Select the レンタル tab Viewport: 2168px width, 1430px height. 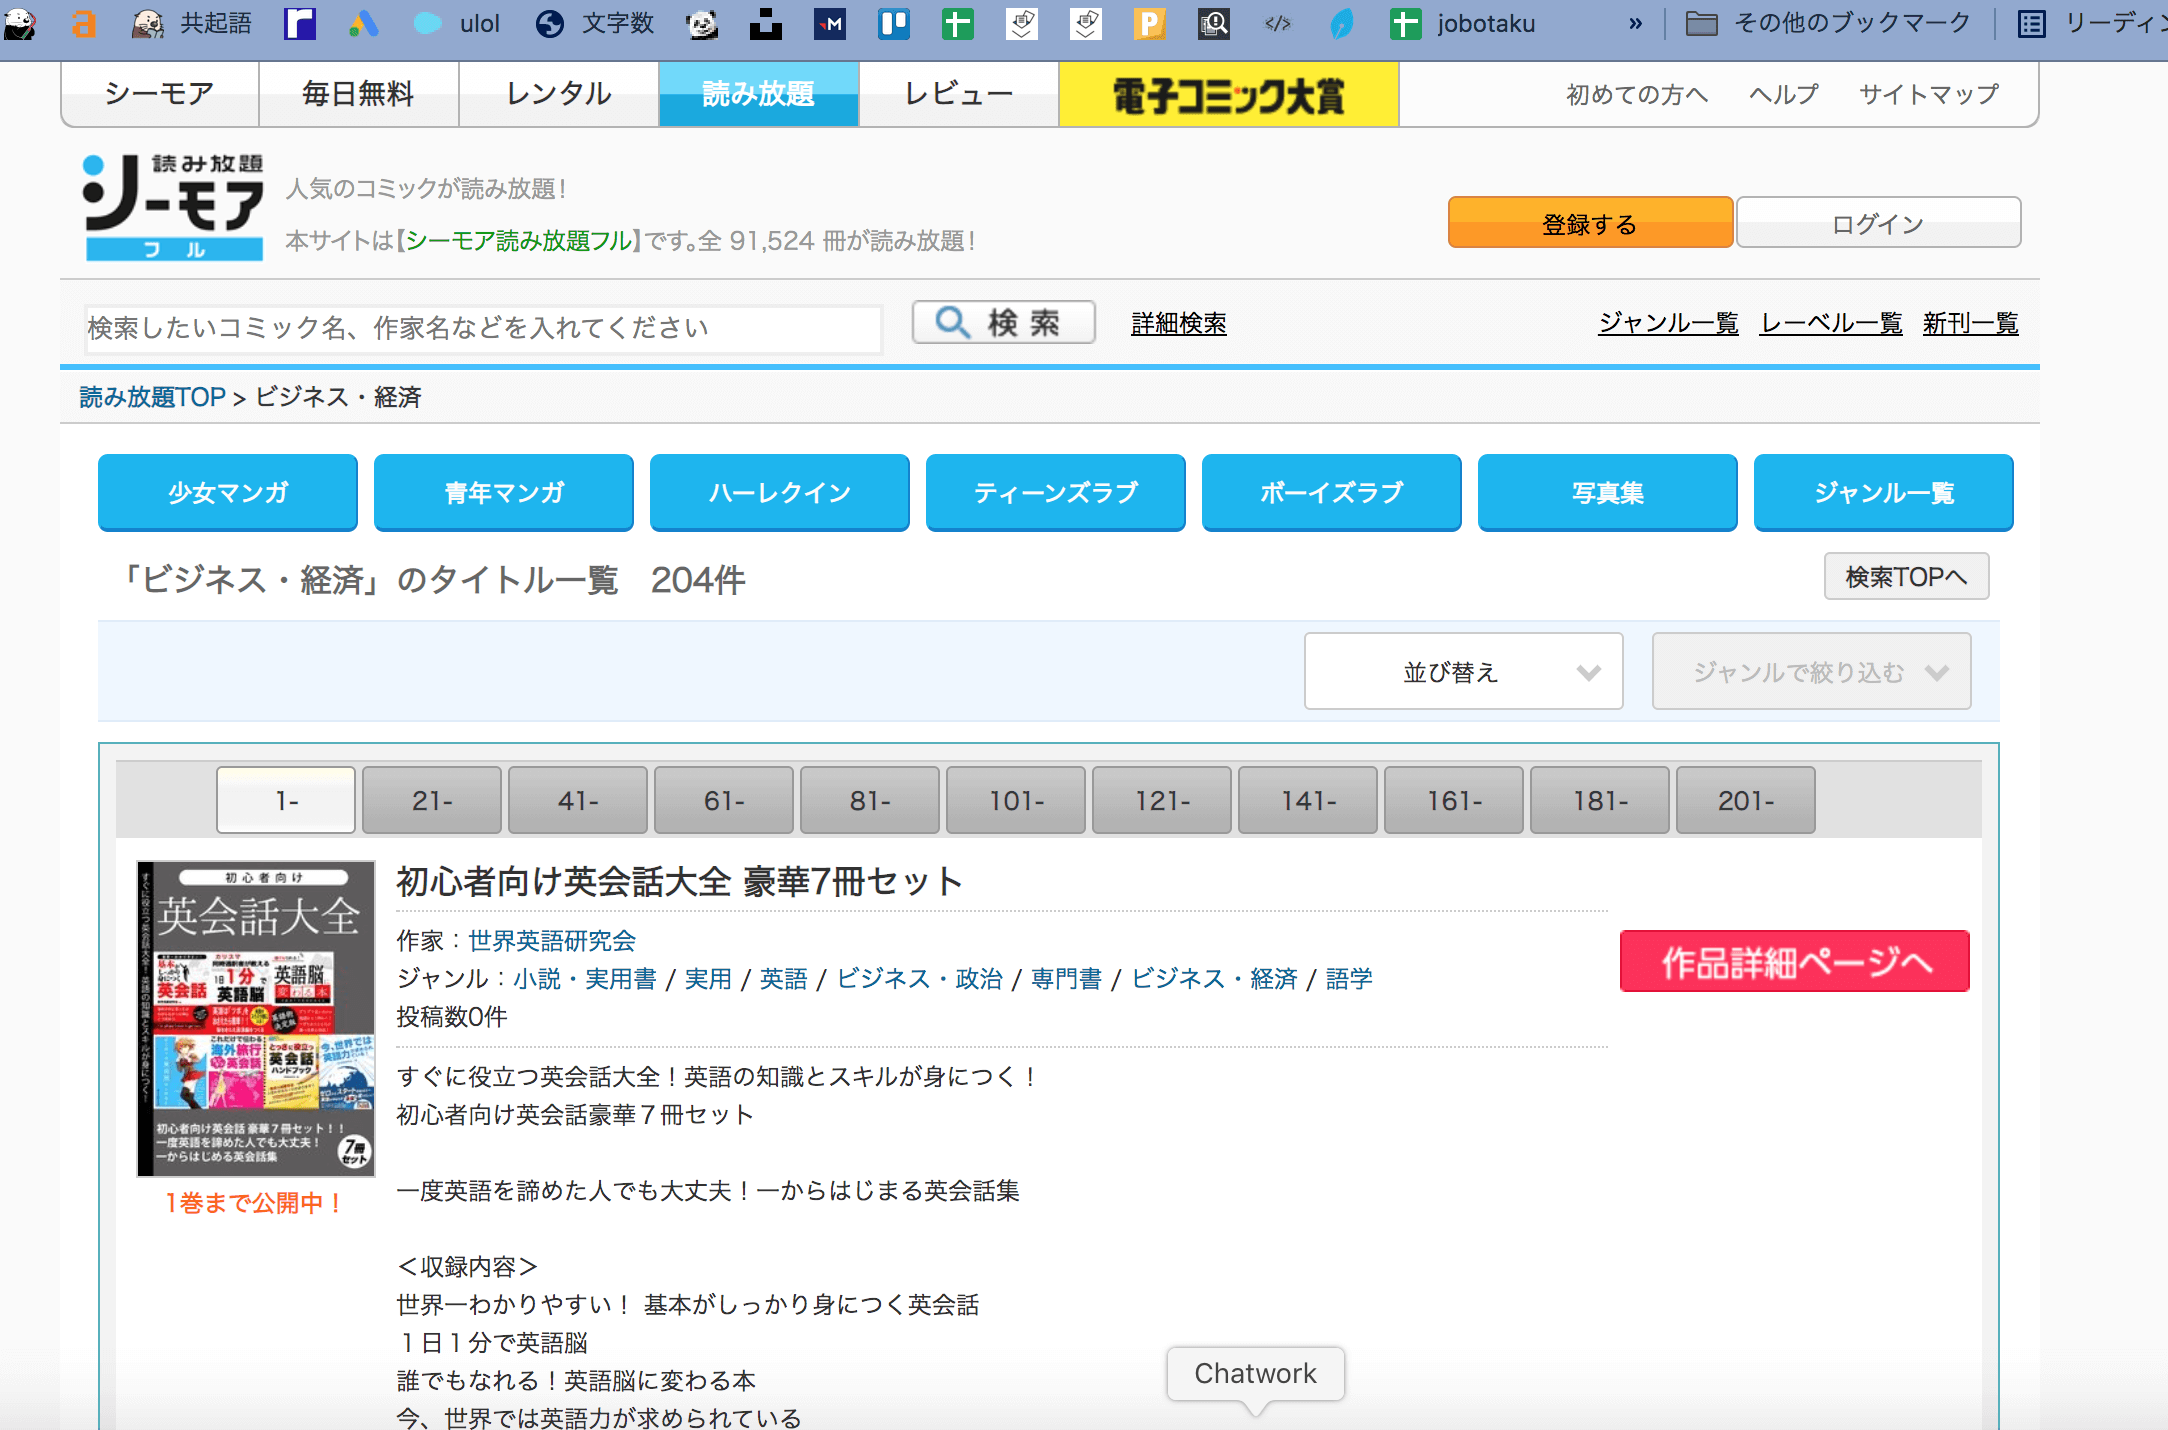559,94
